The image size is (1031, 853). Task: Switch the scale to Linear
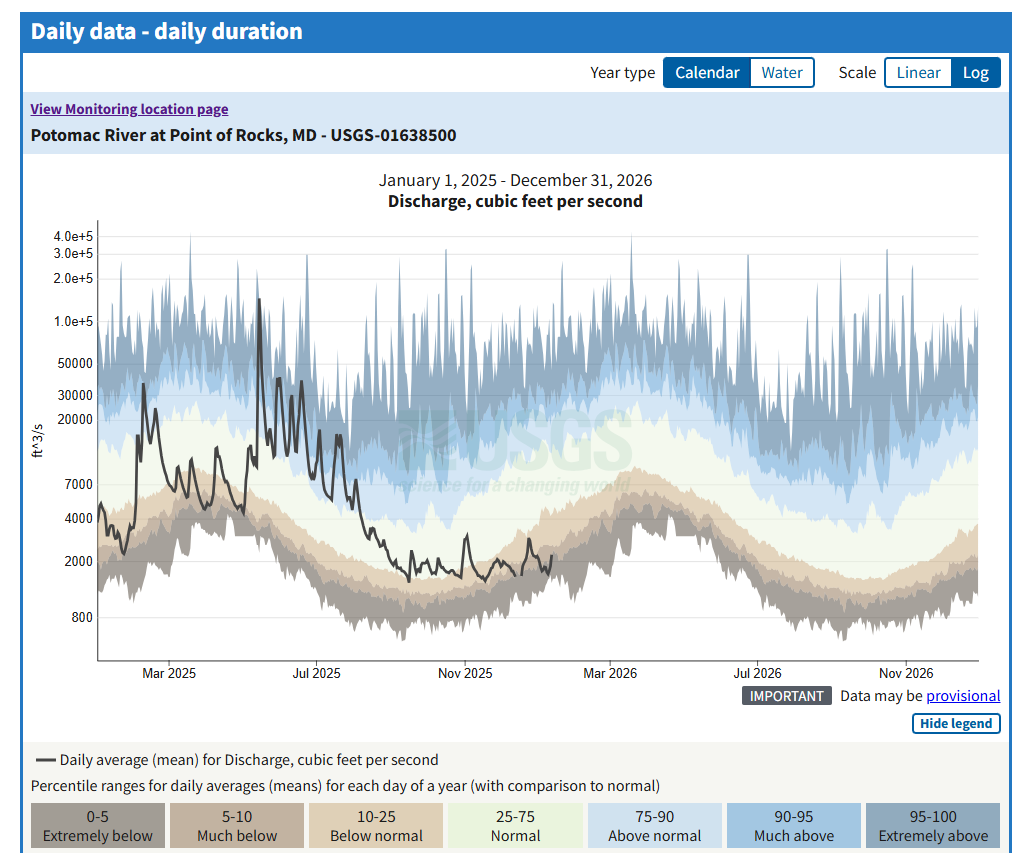pyautogui.click(x=918, y=72)
